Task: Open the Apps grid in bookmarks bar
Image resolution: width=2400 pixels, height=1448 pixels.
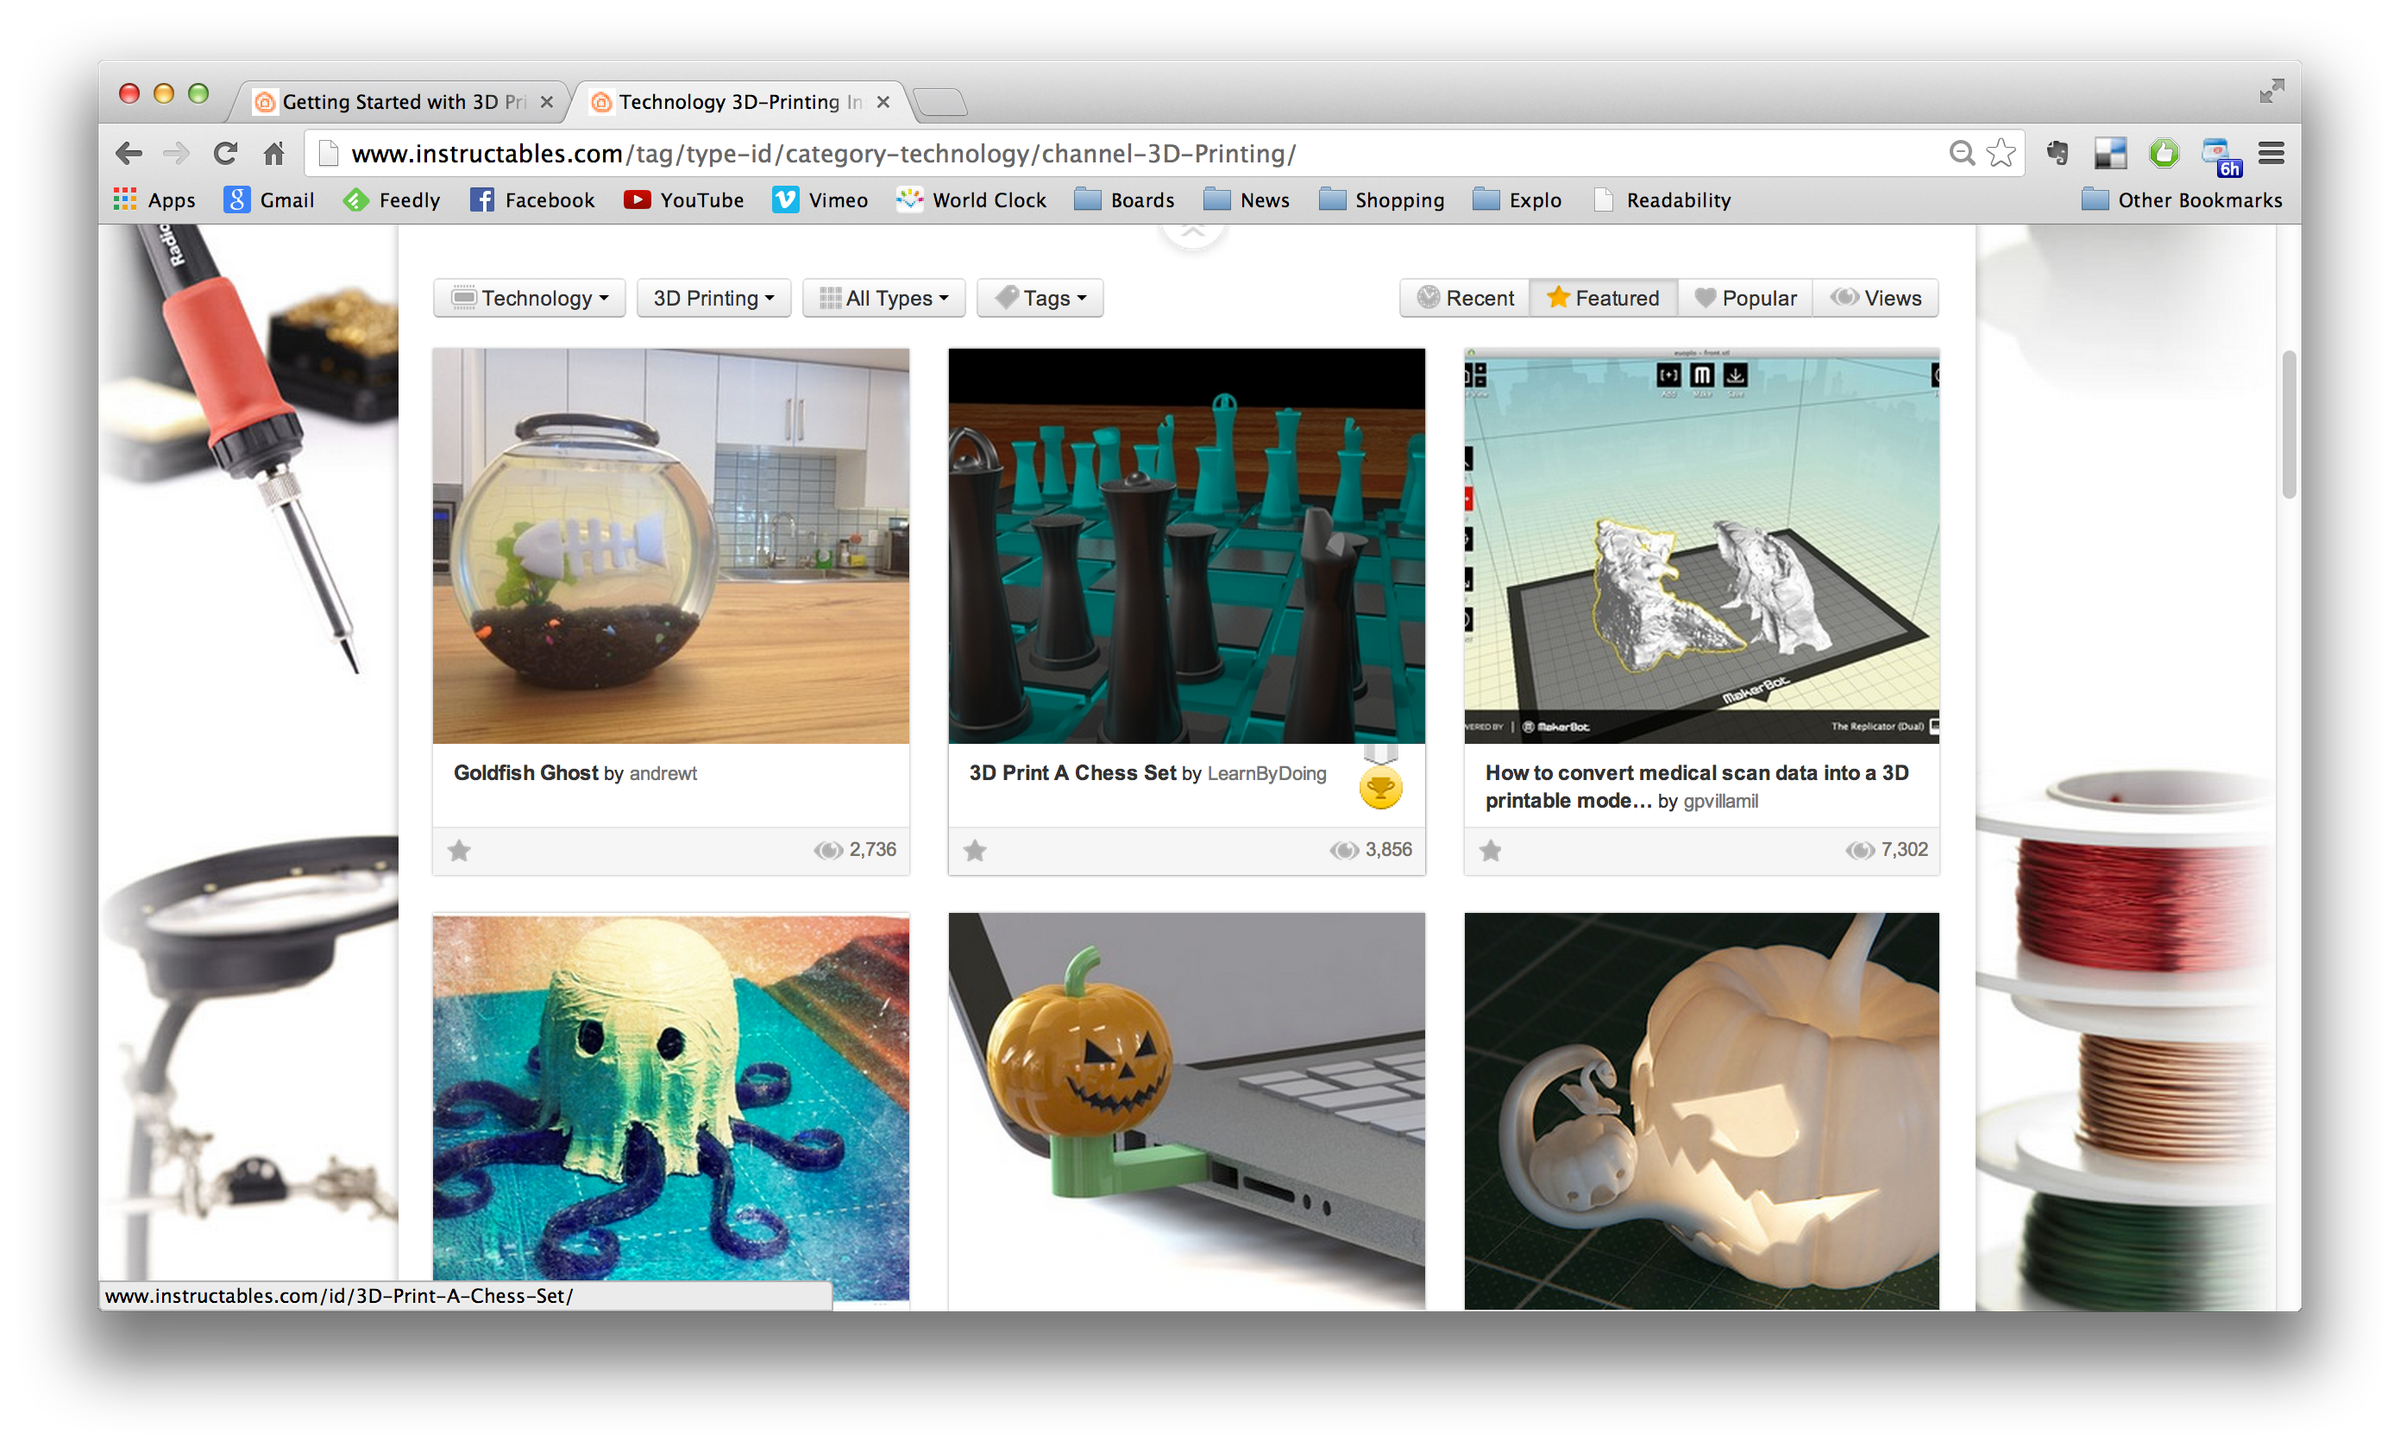Action: (x=154, y=200)
